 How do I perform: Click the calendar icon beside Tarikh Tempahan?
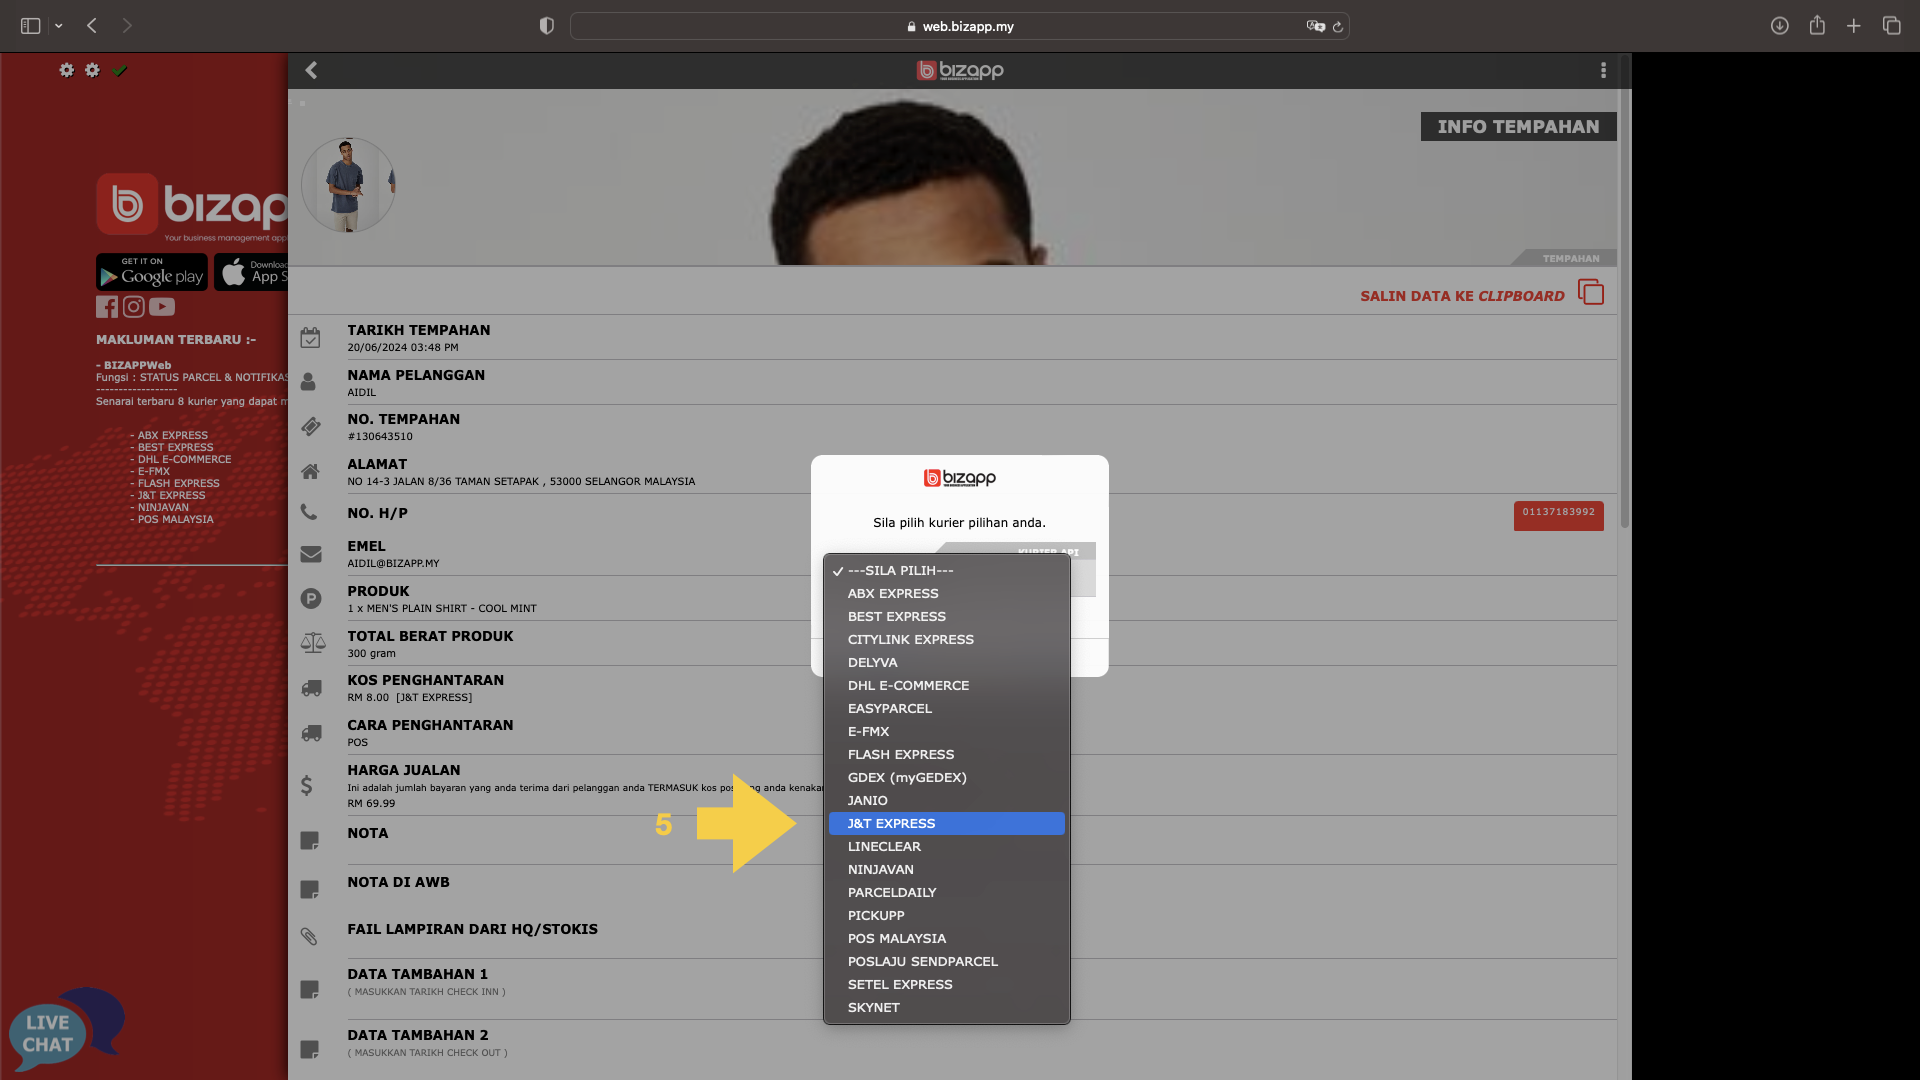[x=310, y=338]
